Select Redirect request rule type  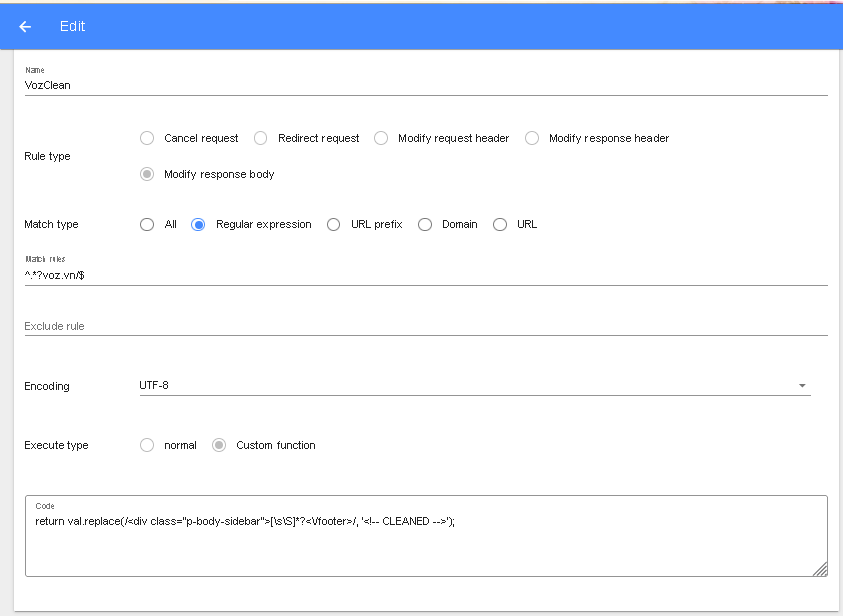pos(260,138)
